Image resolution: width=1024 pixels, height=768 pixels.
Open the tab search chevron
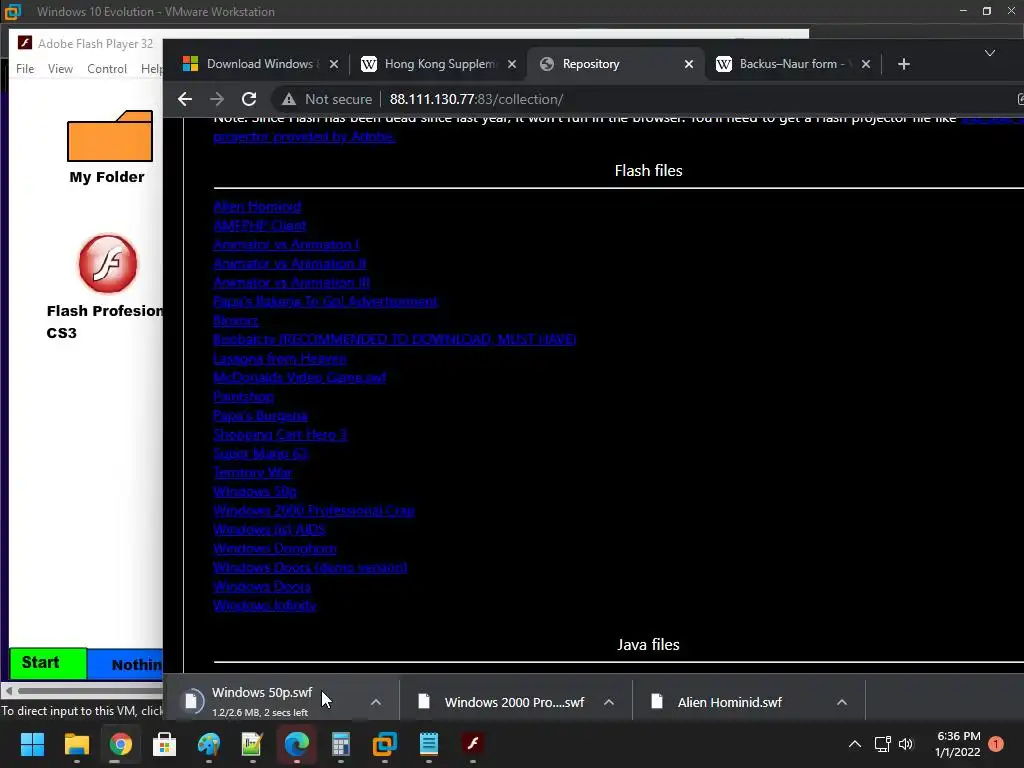click(x=990, y=53)
